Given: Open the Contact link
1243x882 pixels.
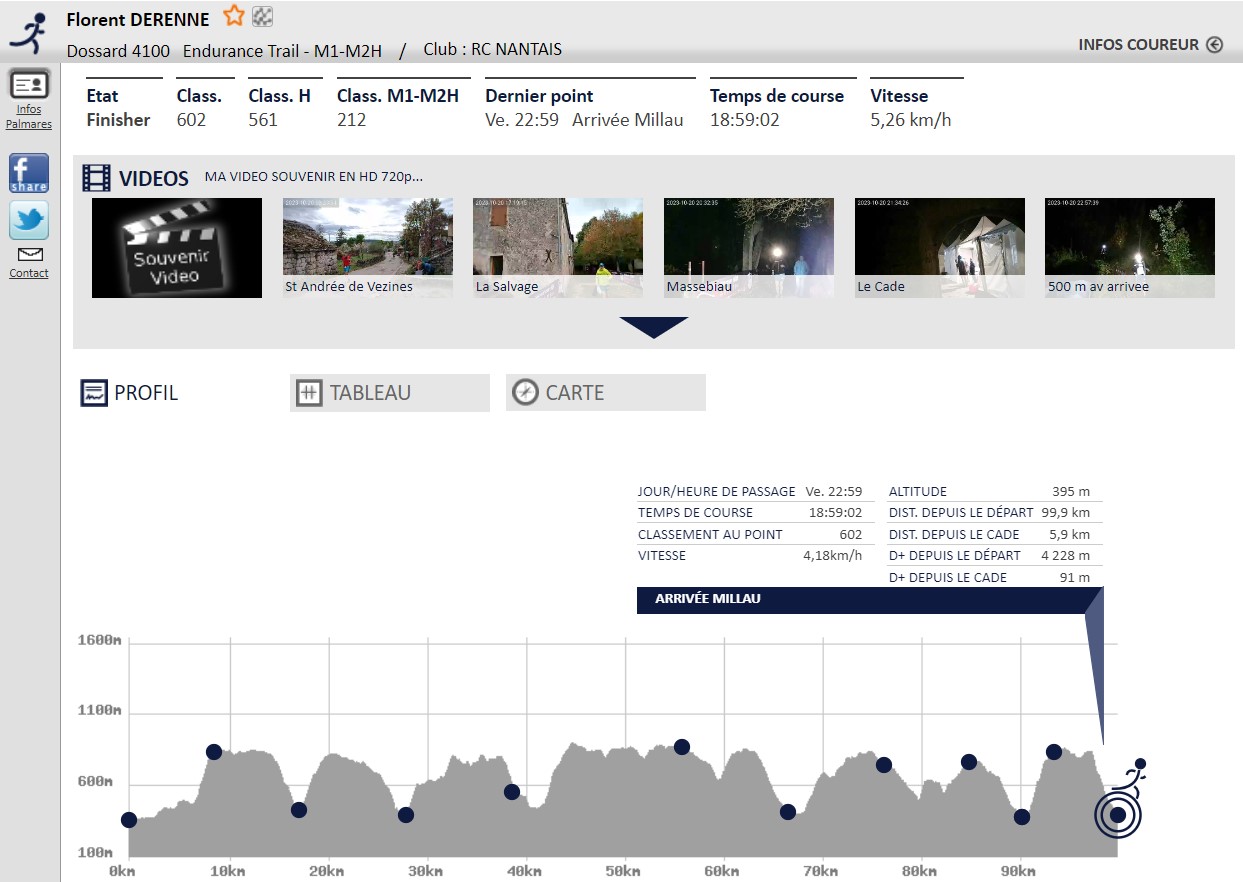Looking at the screenshot, I should (28, 271).
